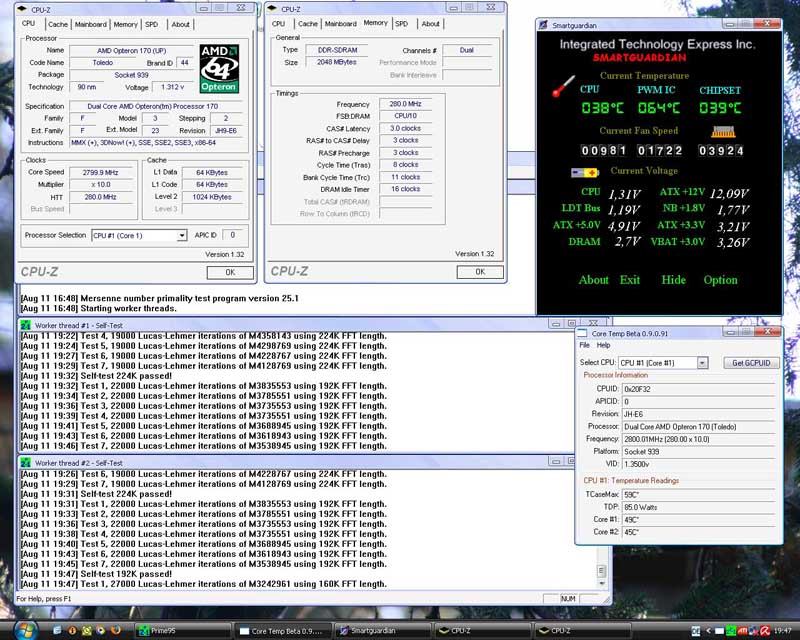
Task: Open the Select CPU dropdown in Core Temp
Action: (702, 363)
